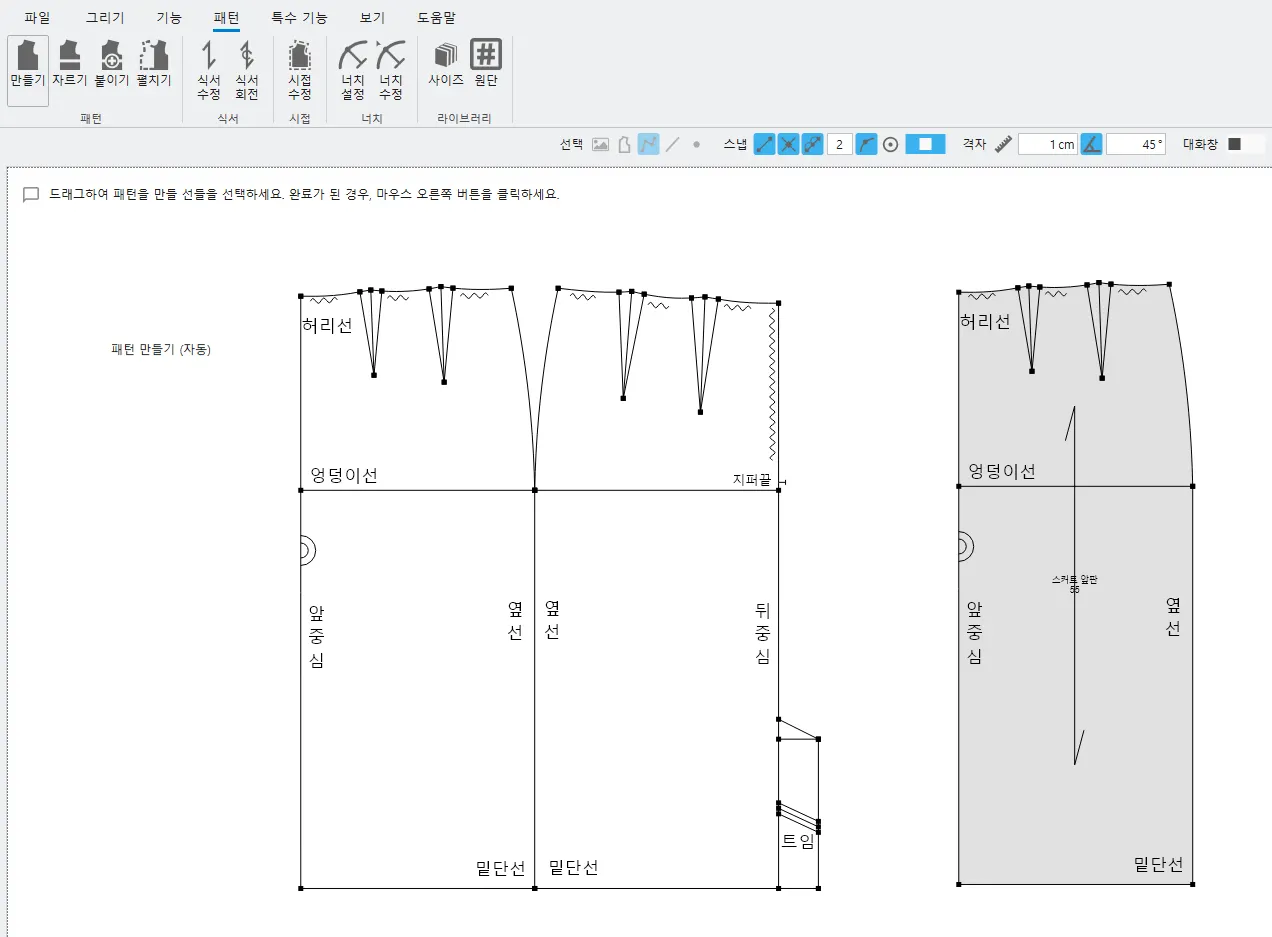The height and width of the screenshot is (937, 1272).
Task: Open the 파일 menu
Action: pos(37,17)
